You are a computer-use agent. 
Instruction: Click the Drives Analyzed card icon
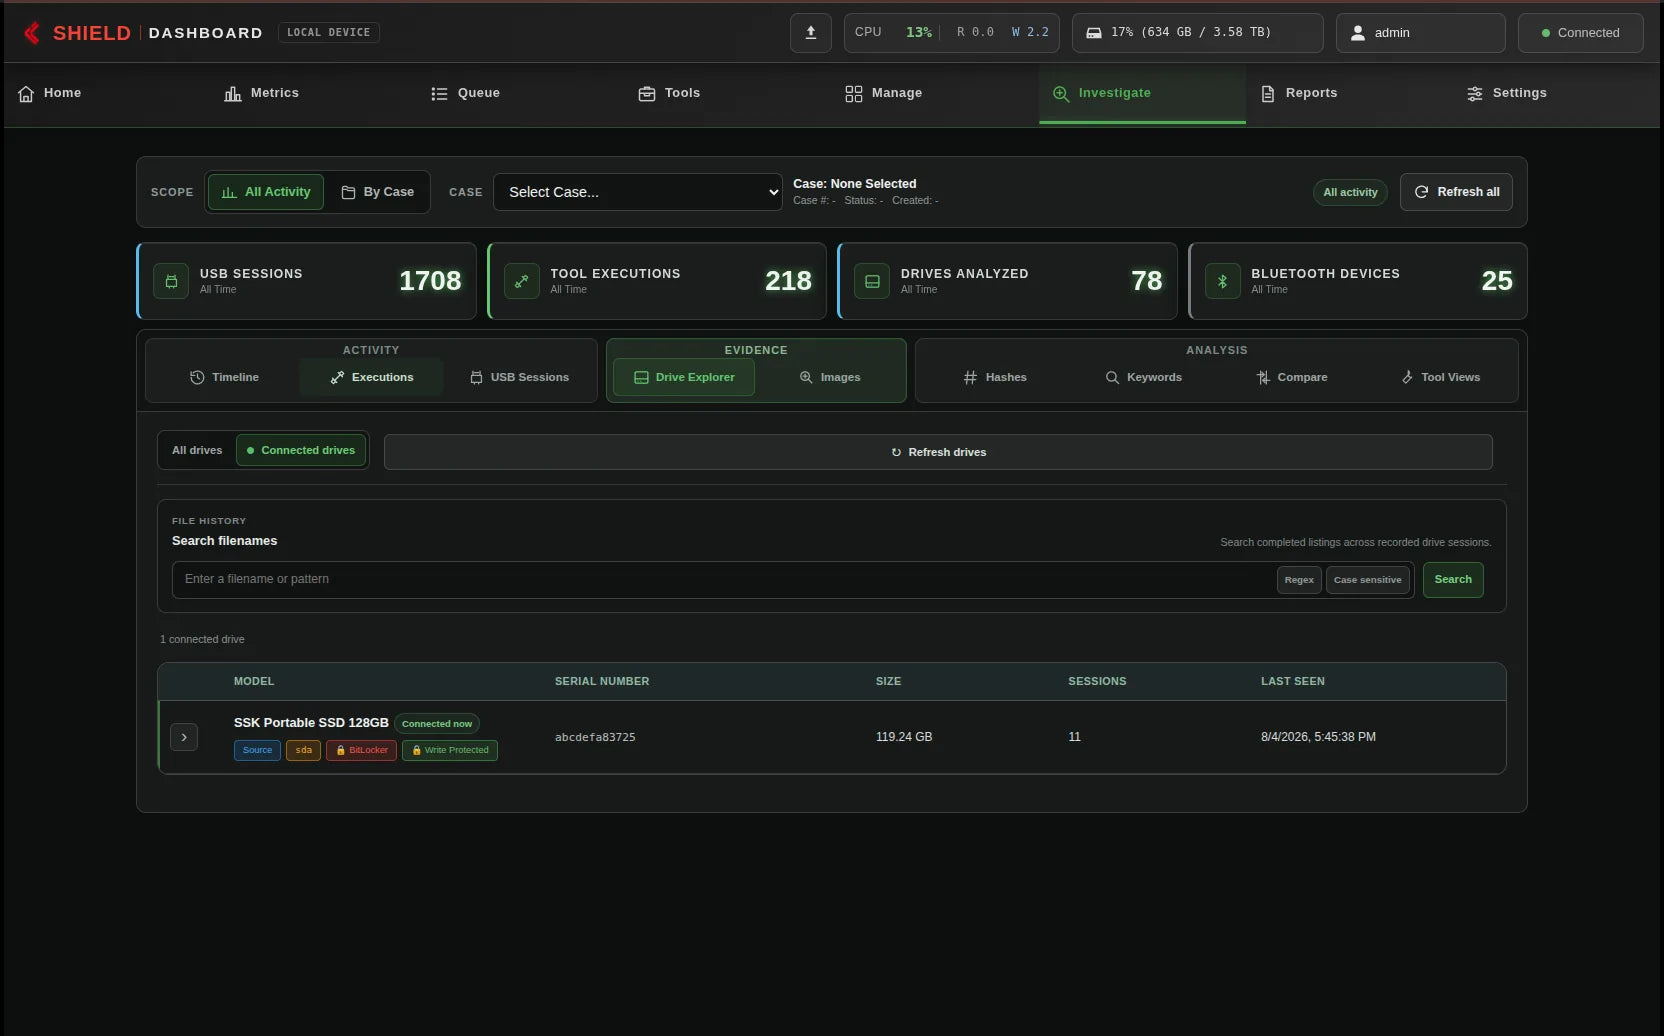tap(872, 281)
